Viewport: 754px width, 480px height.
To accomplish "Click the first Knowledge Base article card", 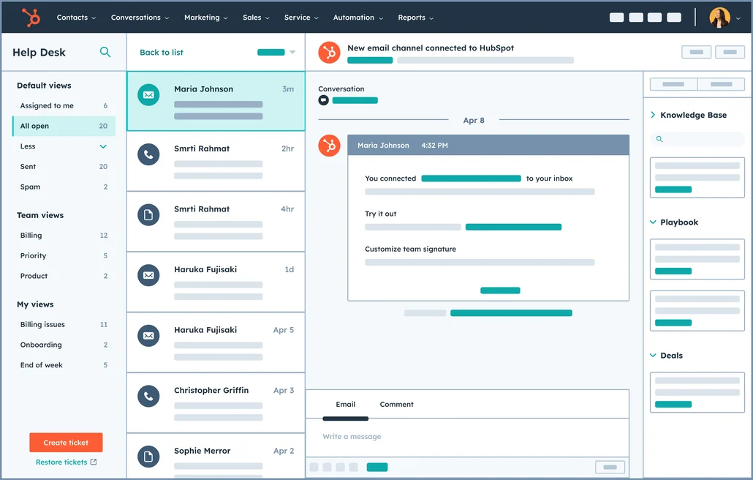I will pyautogui.click(x=697, y=177).
